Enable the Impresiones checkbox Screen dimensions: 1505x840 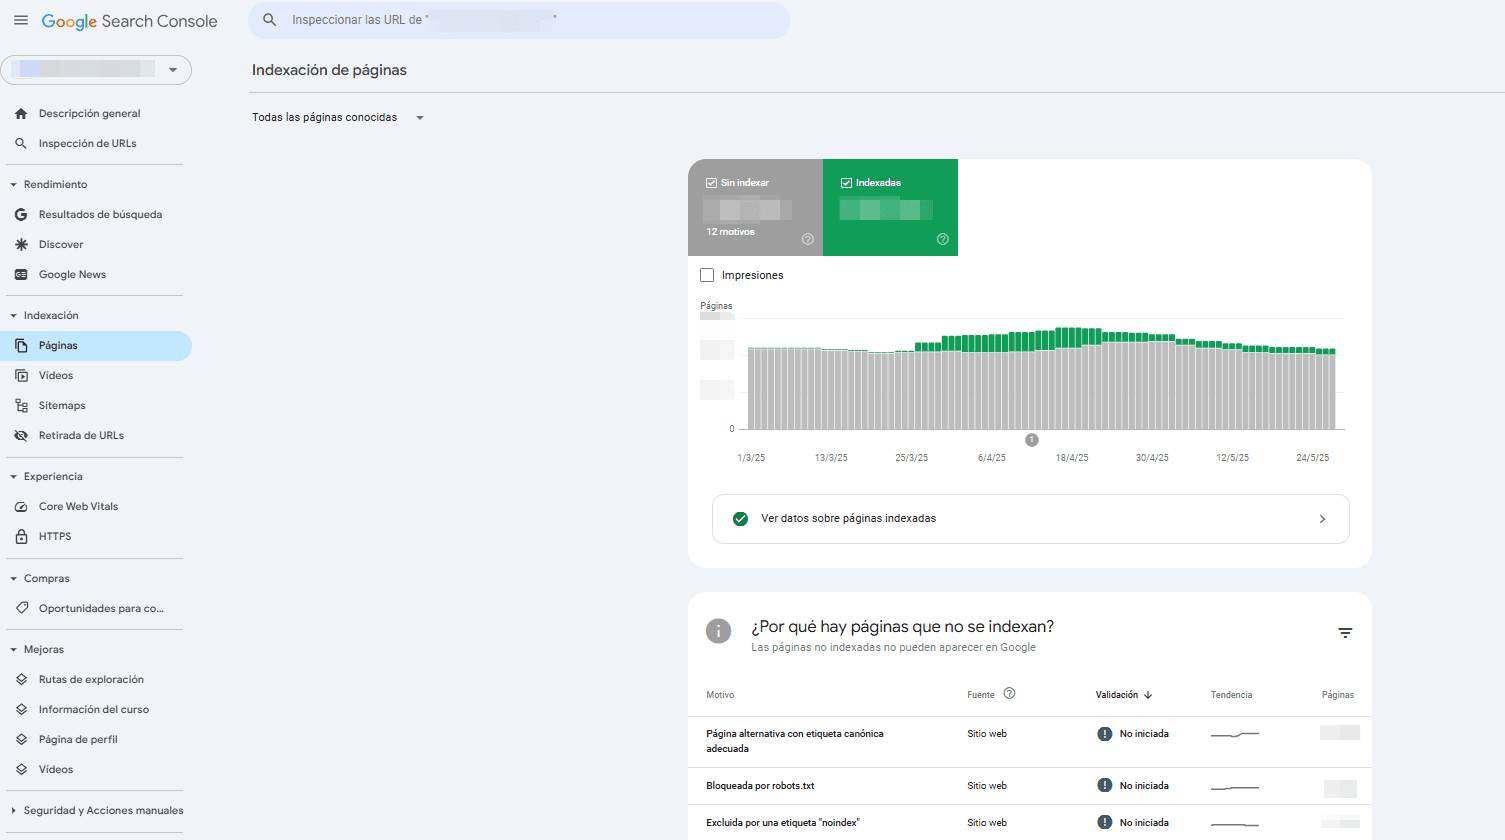tap(707, 275)
